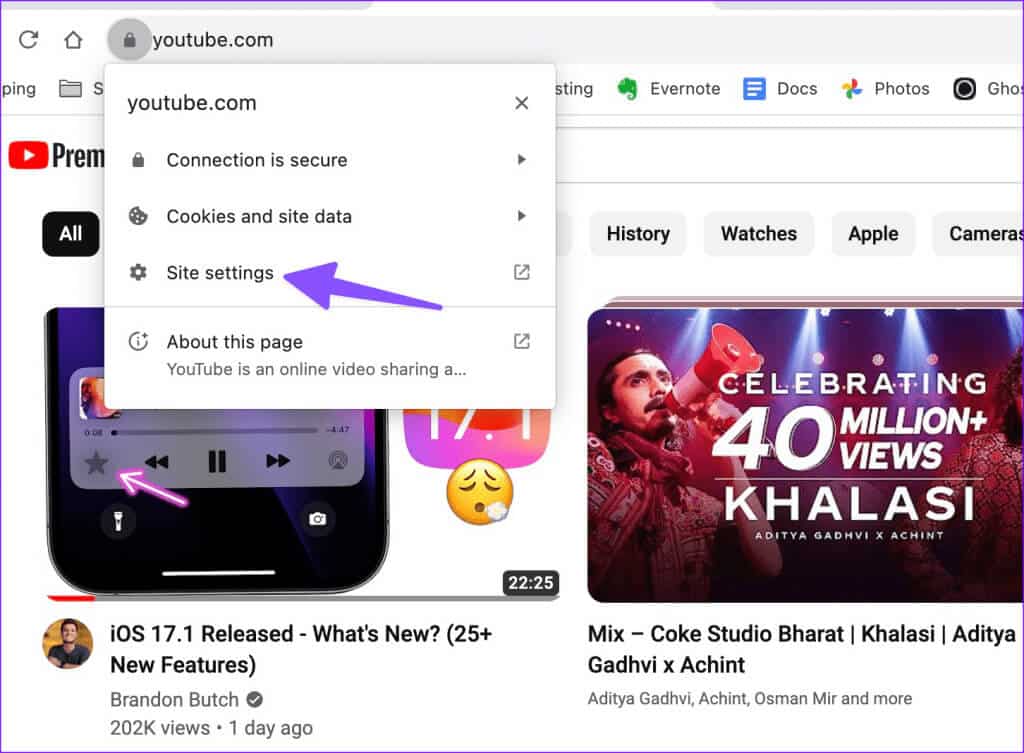This screenshot has height=753, width=1024.
Task: Open About this page entry
Action: click(330, 355)
